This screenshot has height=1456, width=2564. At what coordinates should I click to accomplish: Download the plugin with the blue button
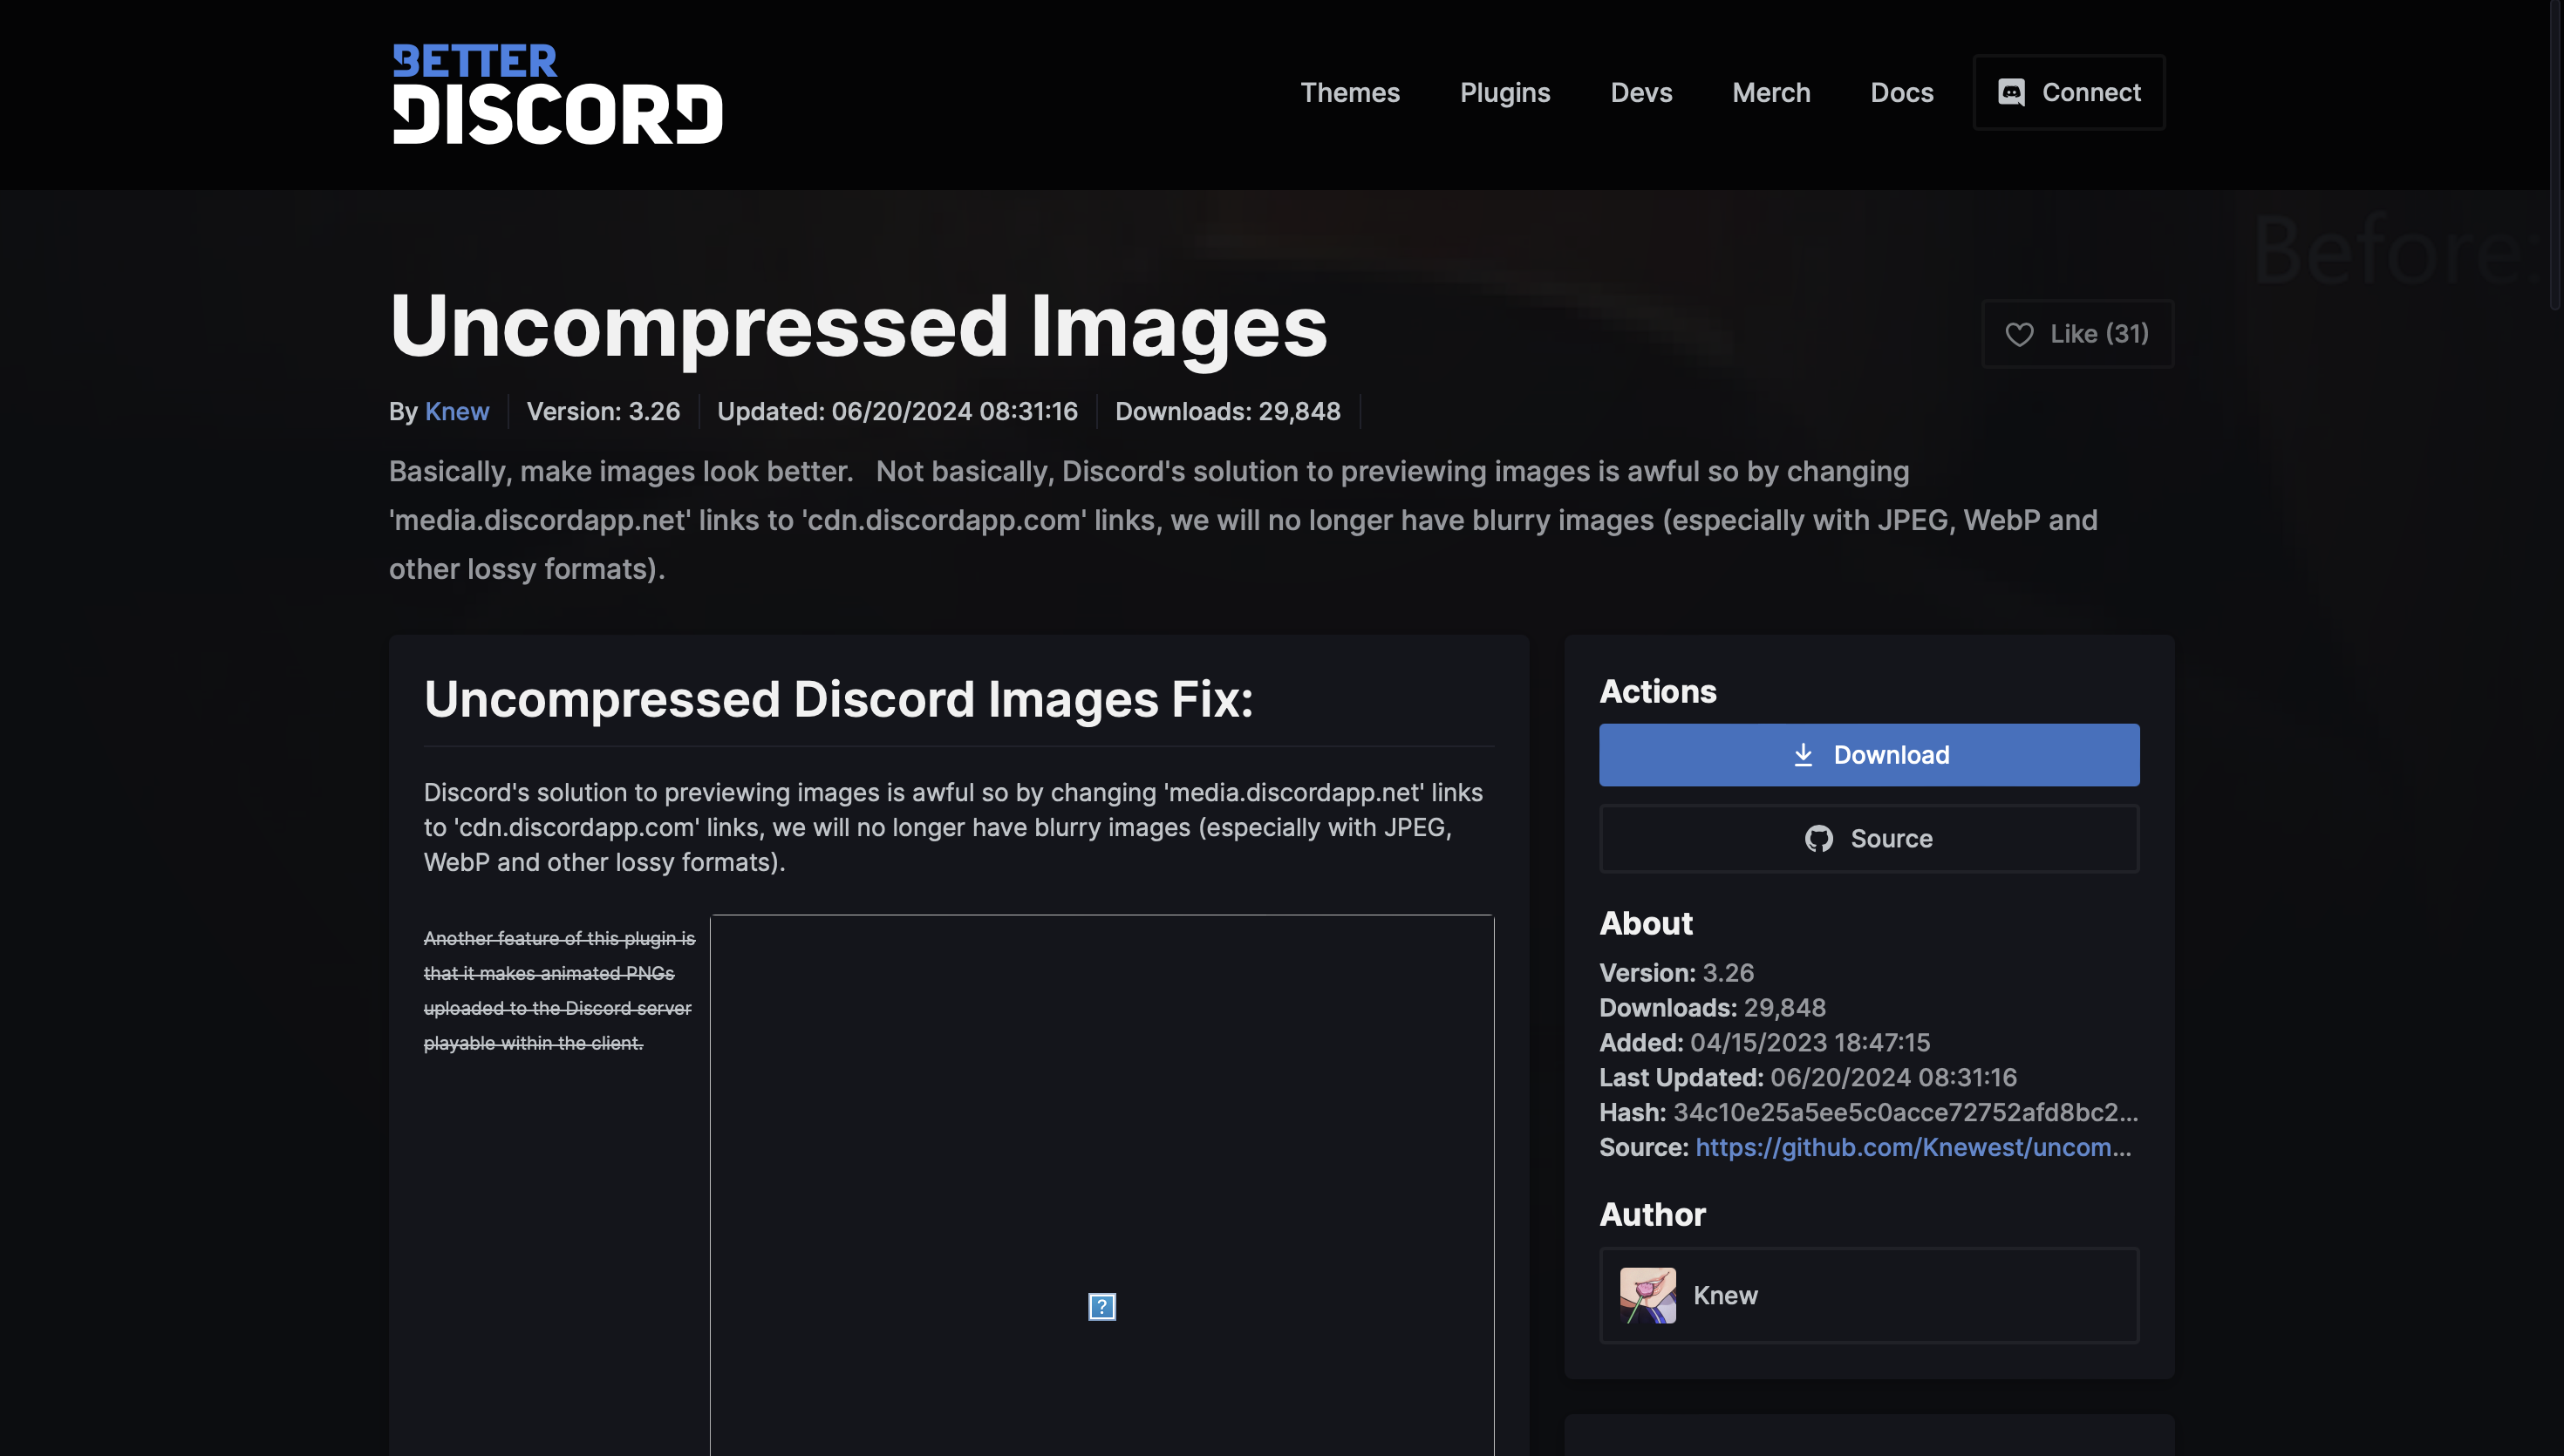point(1868,755)
